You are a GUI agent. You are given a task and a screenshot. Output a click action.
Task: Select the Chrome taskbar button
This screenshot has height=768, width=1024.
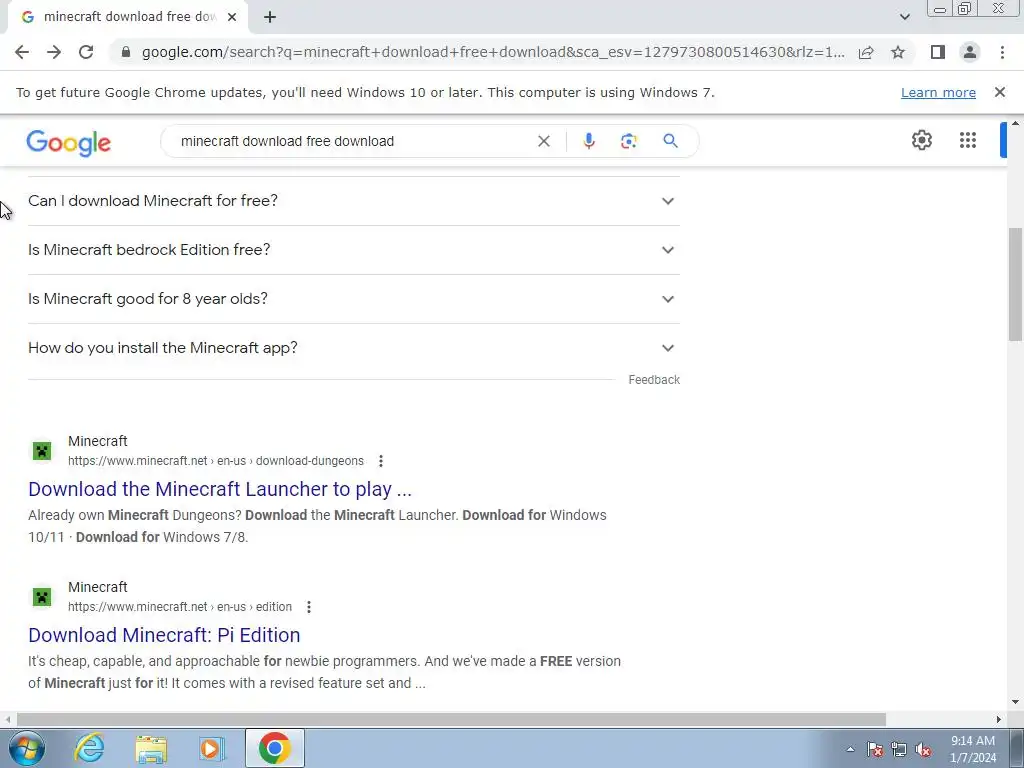coord(274,748)
